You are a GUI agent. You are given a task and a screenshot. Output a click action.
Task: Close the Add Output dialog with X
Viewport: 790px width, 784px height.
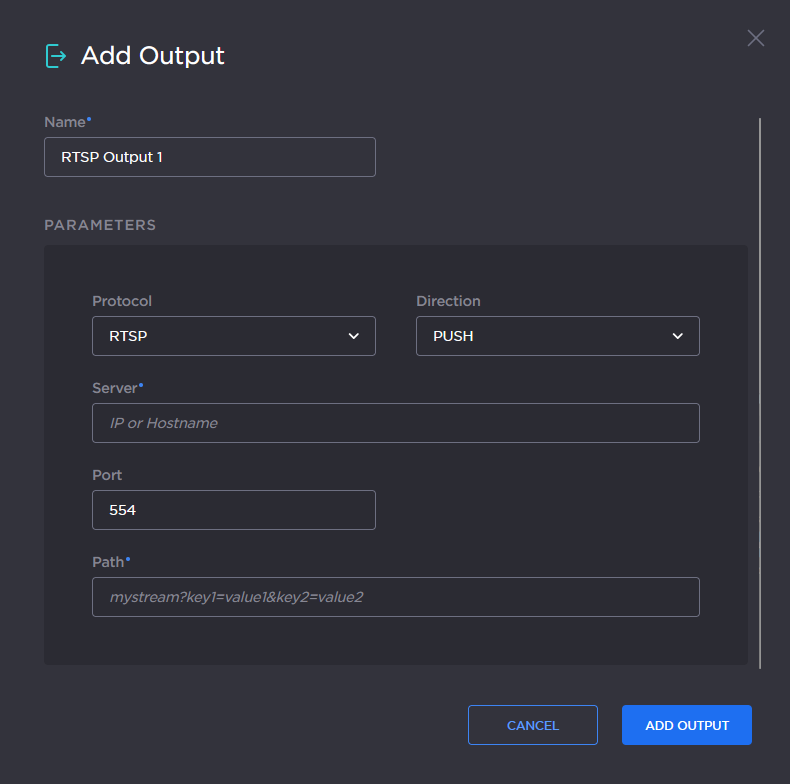pyautogui.click(x=755, y=38)
